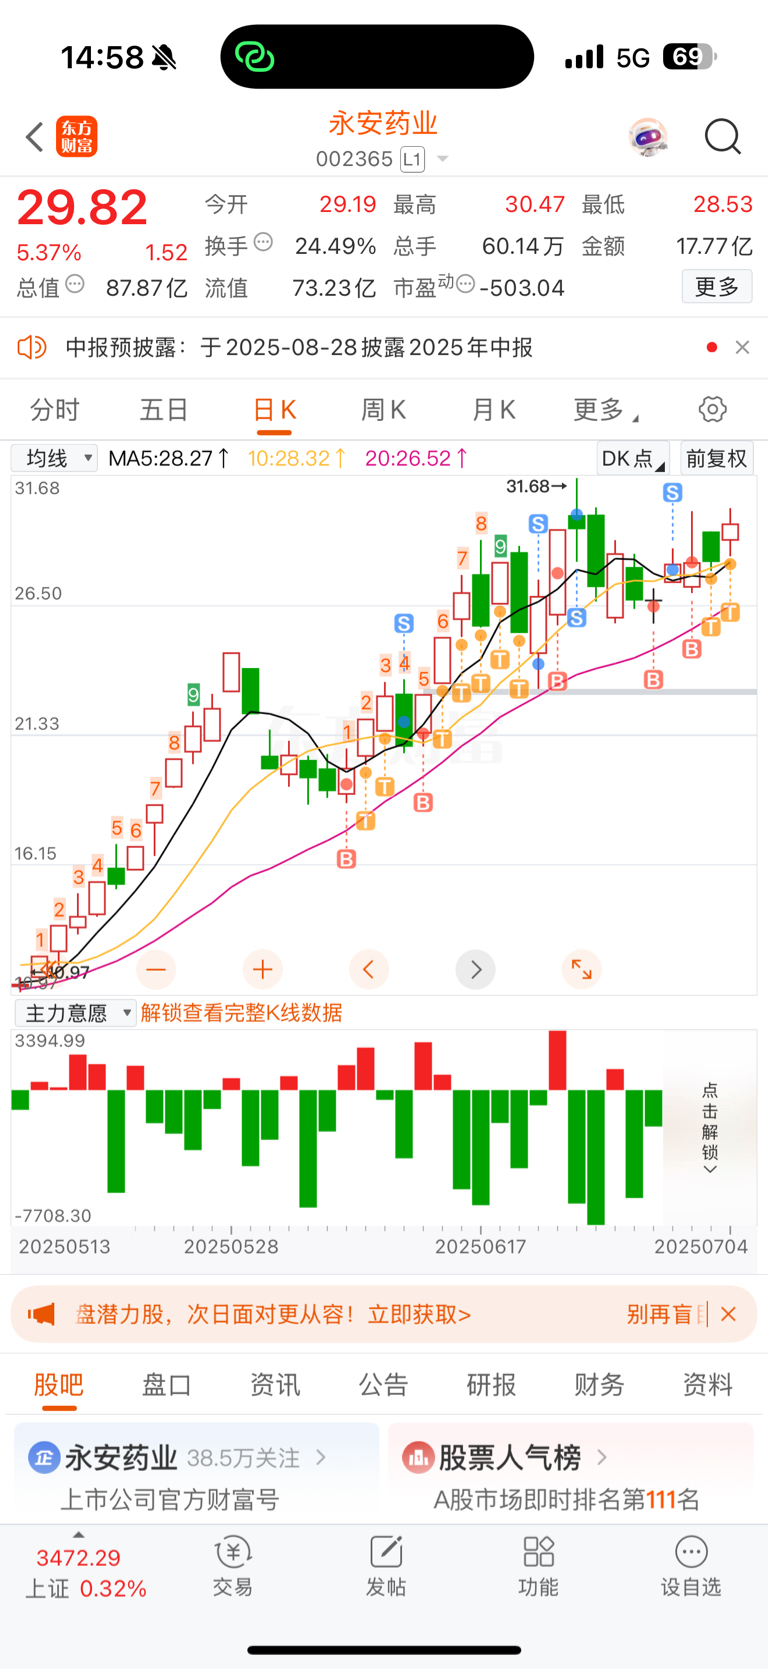Tap the 更多 quote details button

[x=717, y=287]
